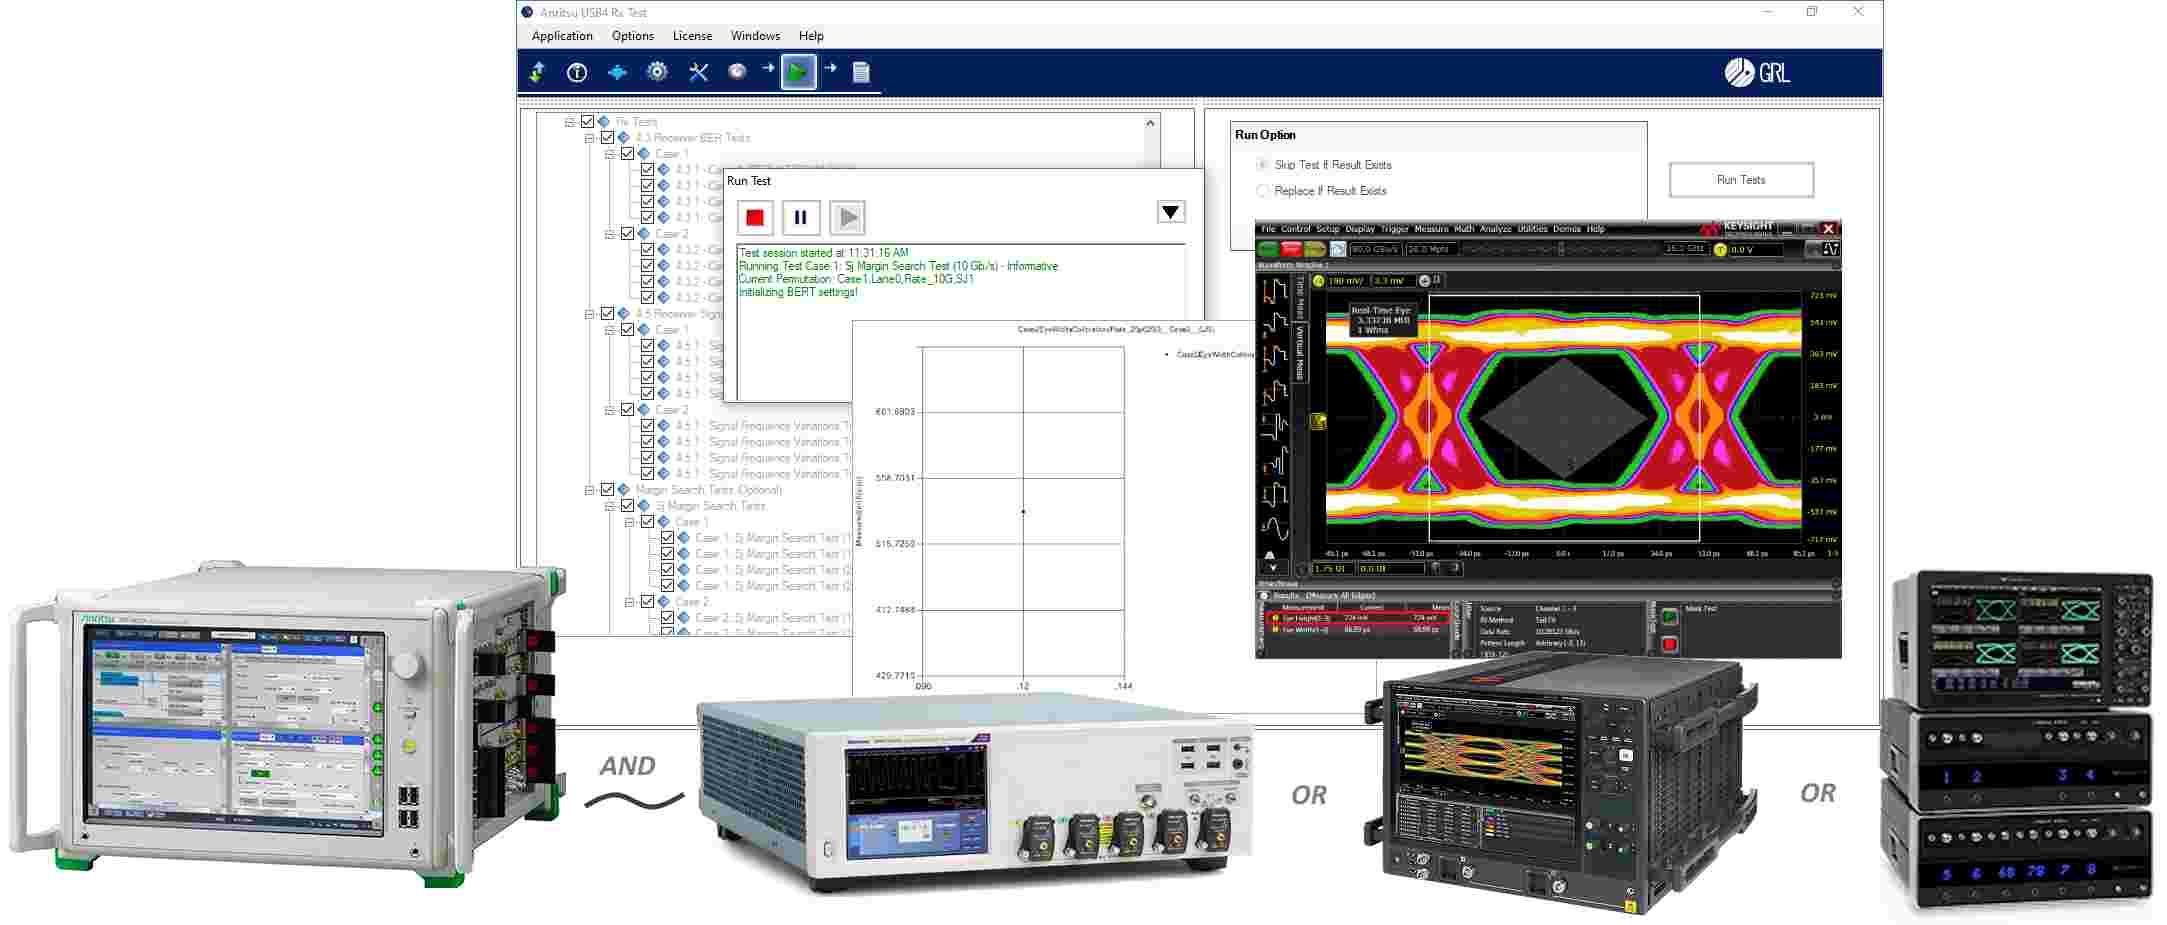Select the wrench configuration icon in the toolbar
The image size is (2167, 925).
(x=698, y=72)
